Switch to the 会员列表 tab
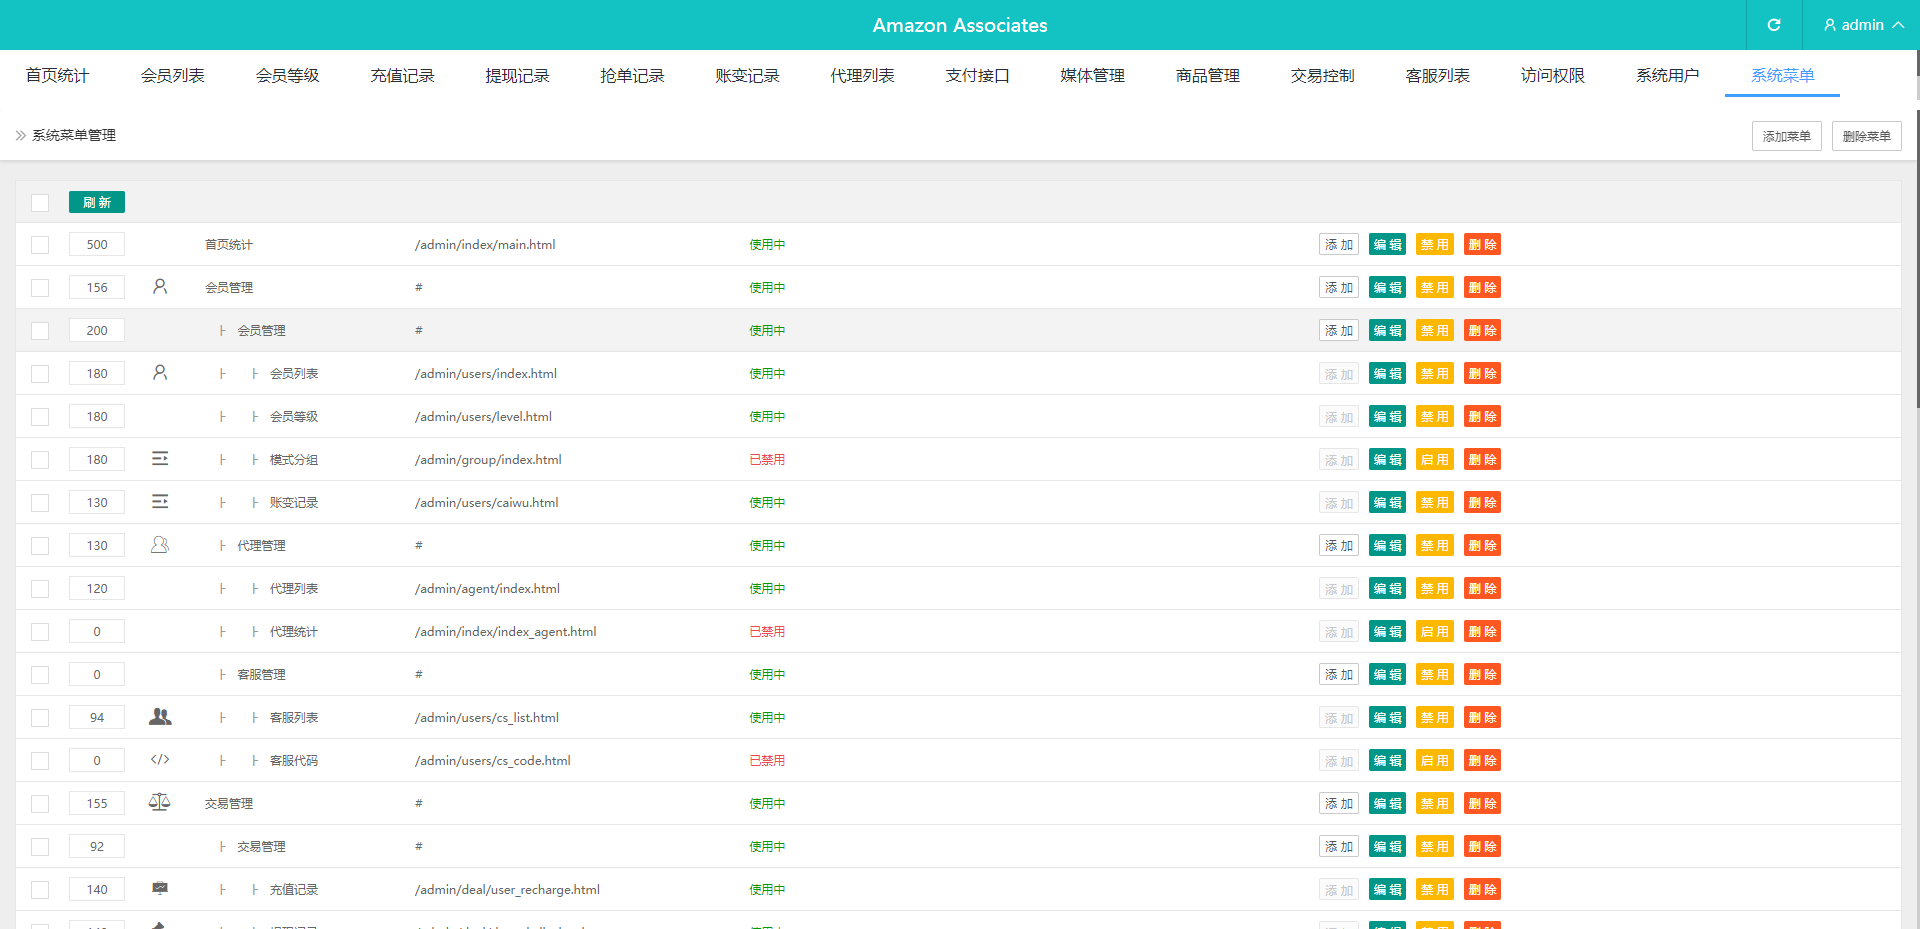1920x929 pixels. click(172, 76)
